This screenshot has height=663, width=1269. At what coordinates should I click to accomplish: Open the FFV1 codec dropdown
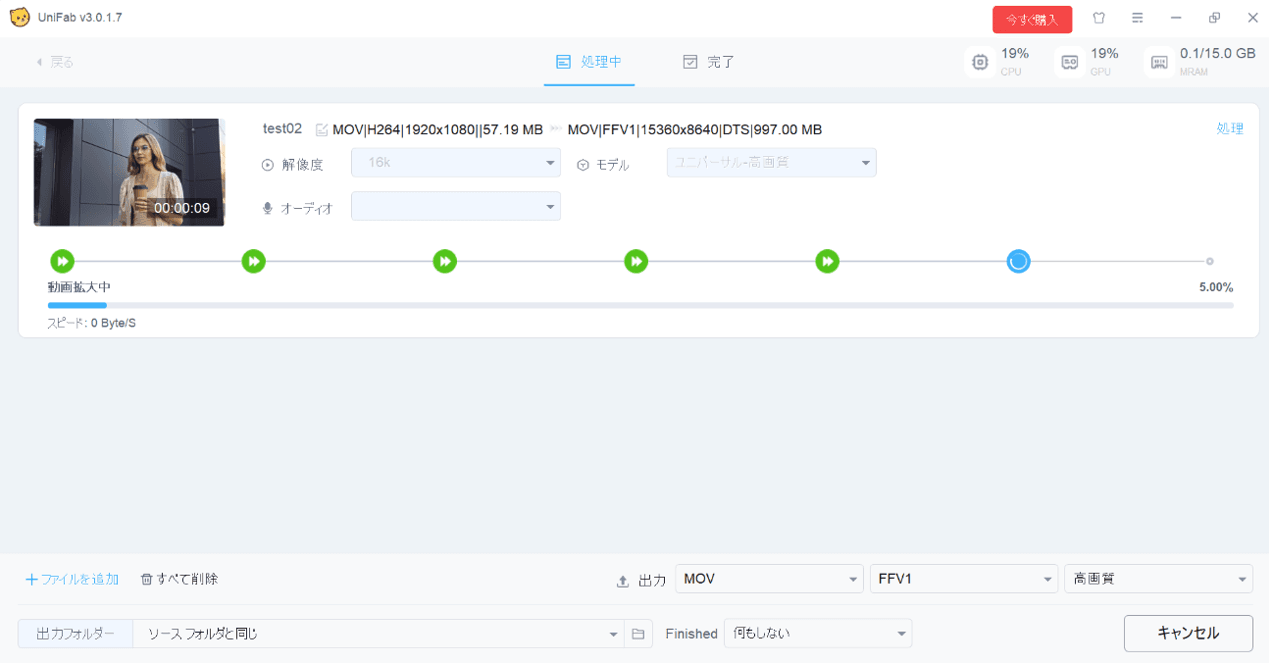coord(963,579)
